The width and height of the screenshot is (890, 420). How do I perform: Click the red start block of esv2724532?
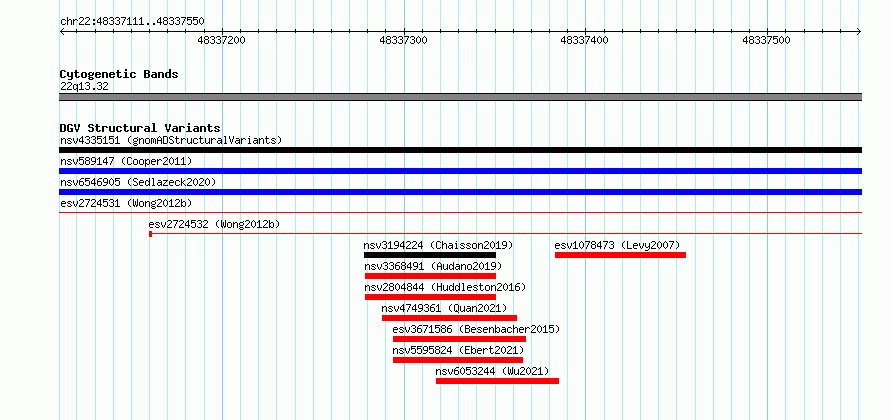point(150,234)
